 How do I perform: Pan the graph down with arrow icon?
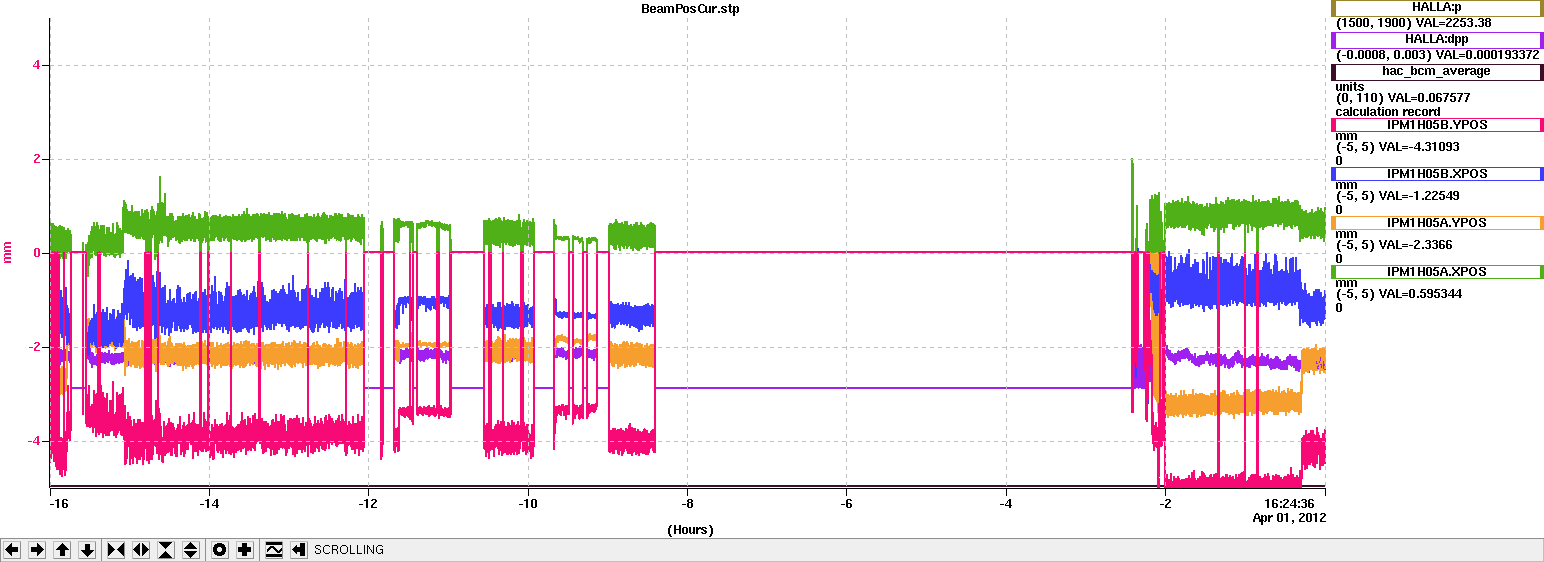[x=87, y=550]
